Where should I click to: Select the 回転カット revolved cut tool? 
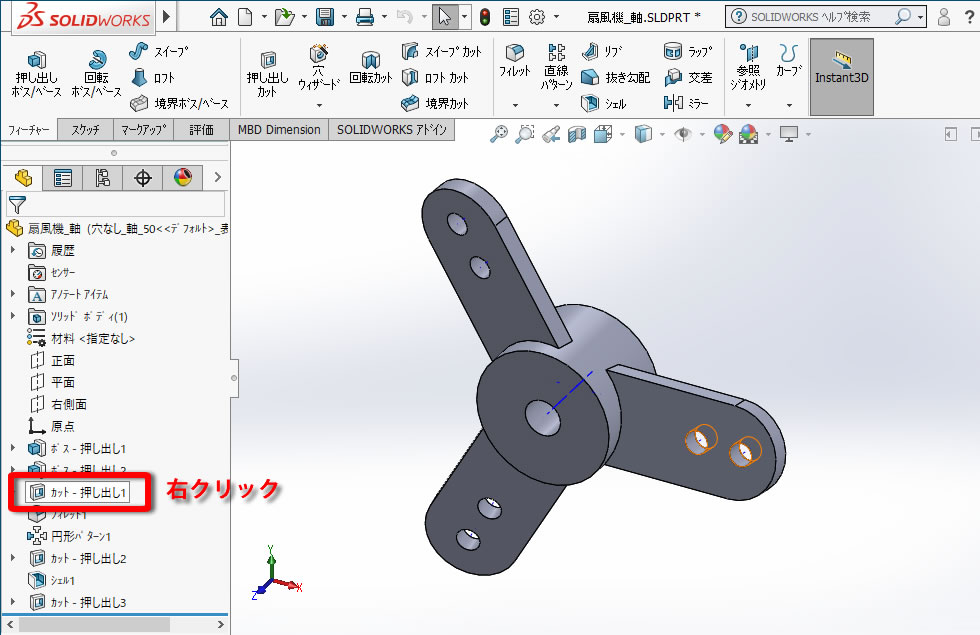tap(371, 69)
